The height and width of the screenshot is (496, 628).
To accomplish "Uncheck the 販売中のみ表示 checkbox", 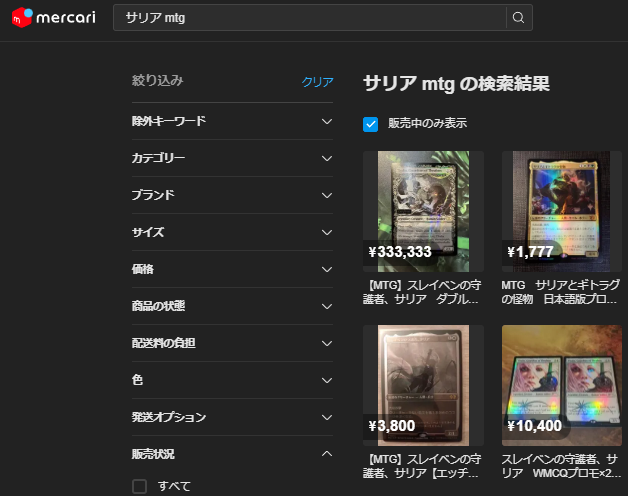I will 370,124.
